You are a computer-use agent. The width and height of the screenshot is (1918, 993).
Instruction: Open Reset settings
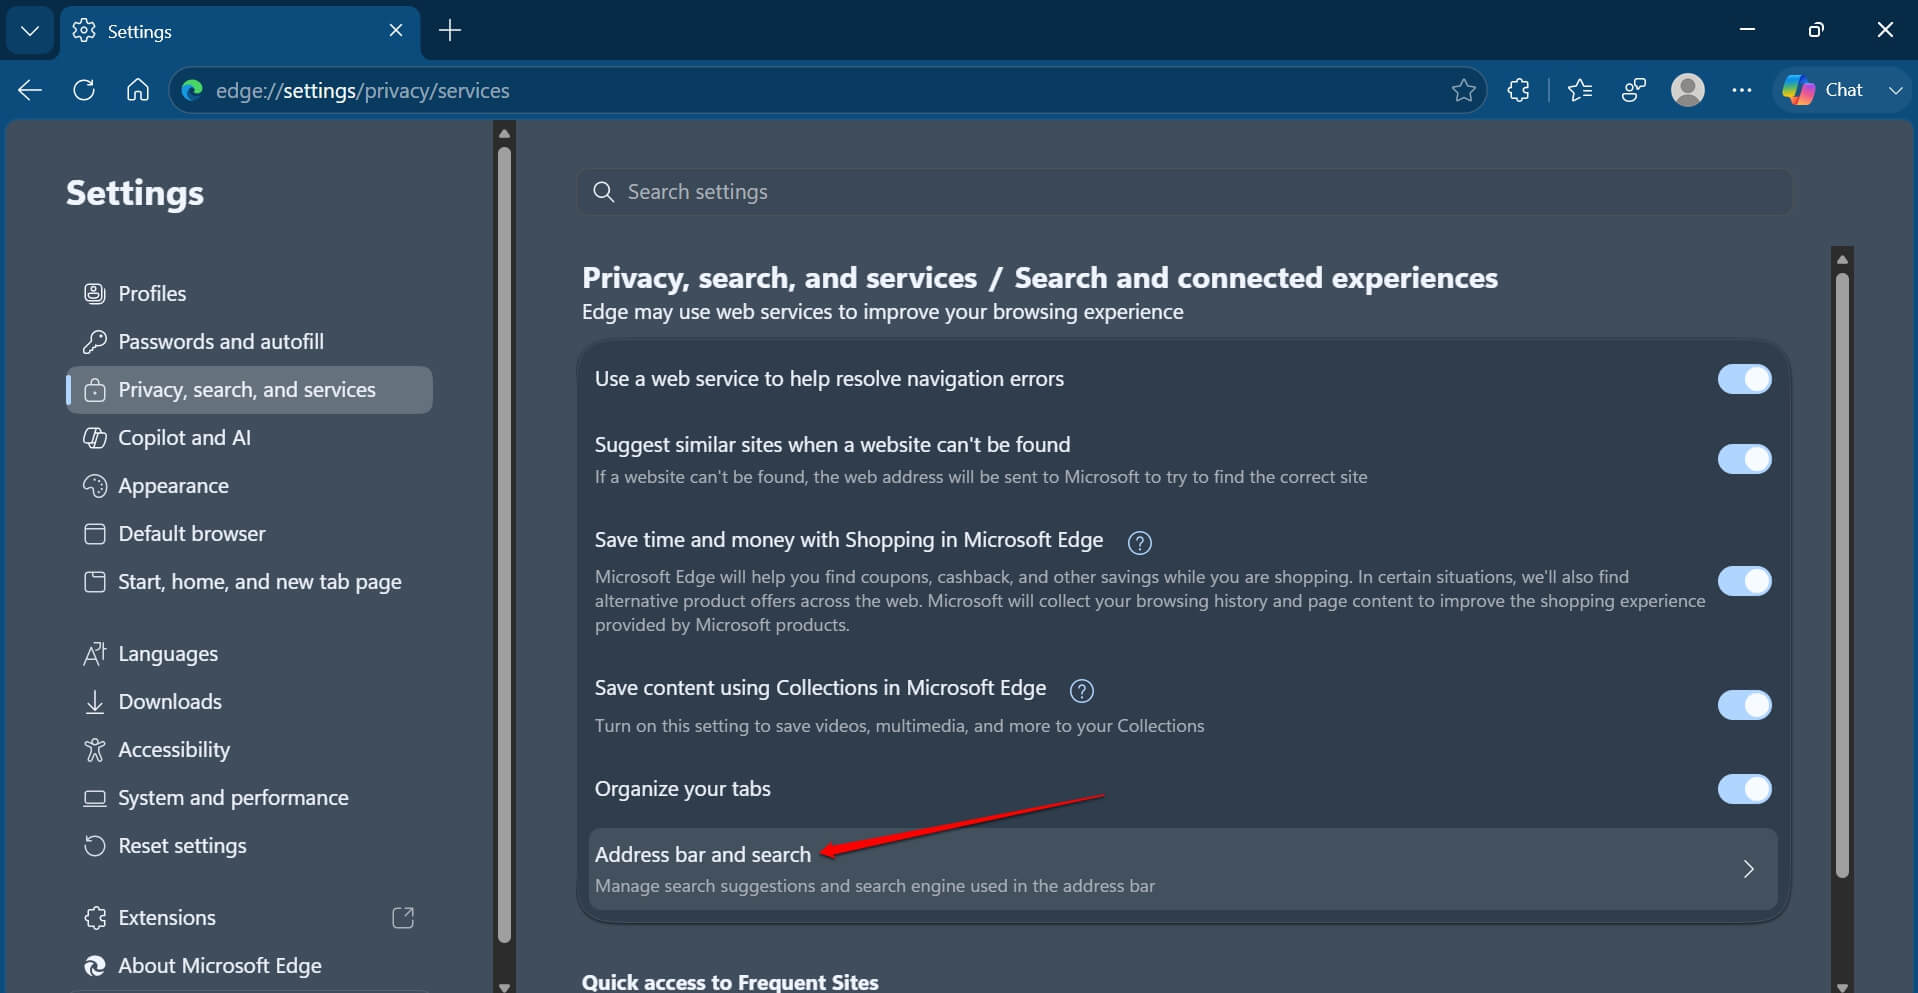[249, 845]
